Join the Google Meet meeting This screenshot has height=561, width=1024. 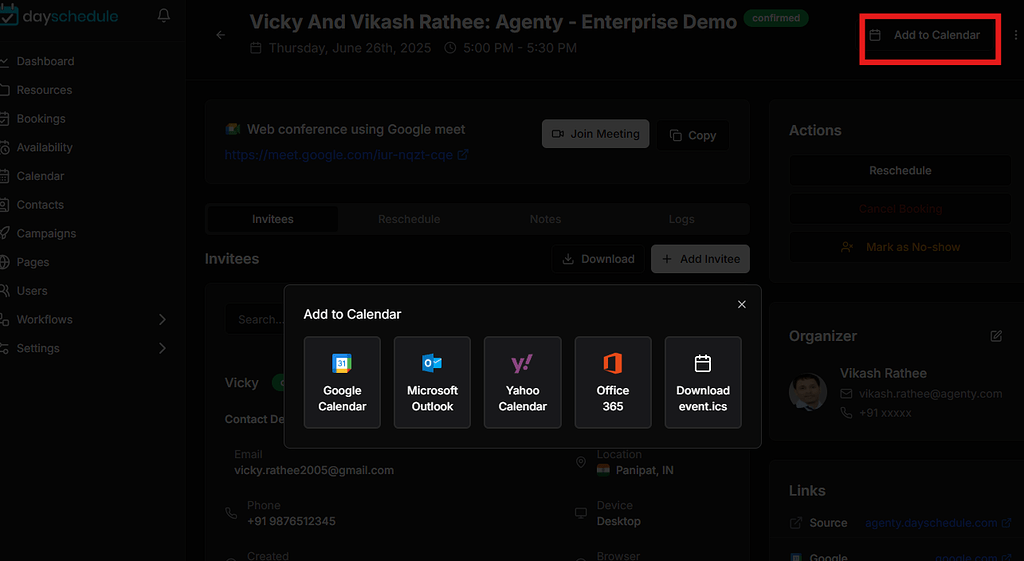point(596,134)
